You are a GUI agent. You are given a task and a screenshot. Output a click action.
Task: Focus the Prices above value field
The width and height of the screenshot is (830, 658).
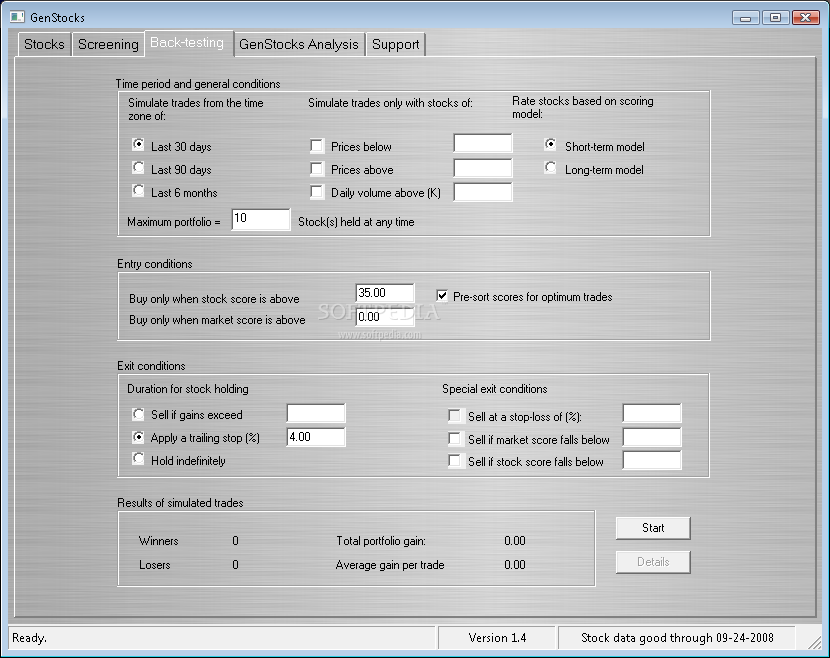click(x=483, y=168)
